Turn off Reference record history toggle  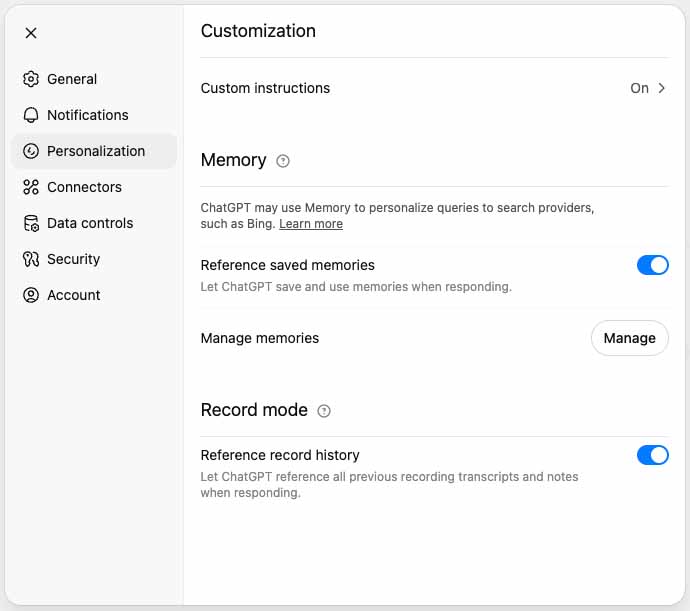coord(653,455)
